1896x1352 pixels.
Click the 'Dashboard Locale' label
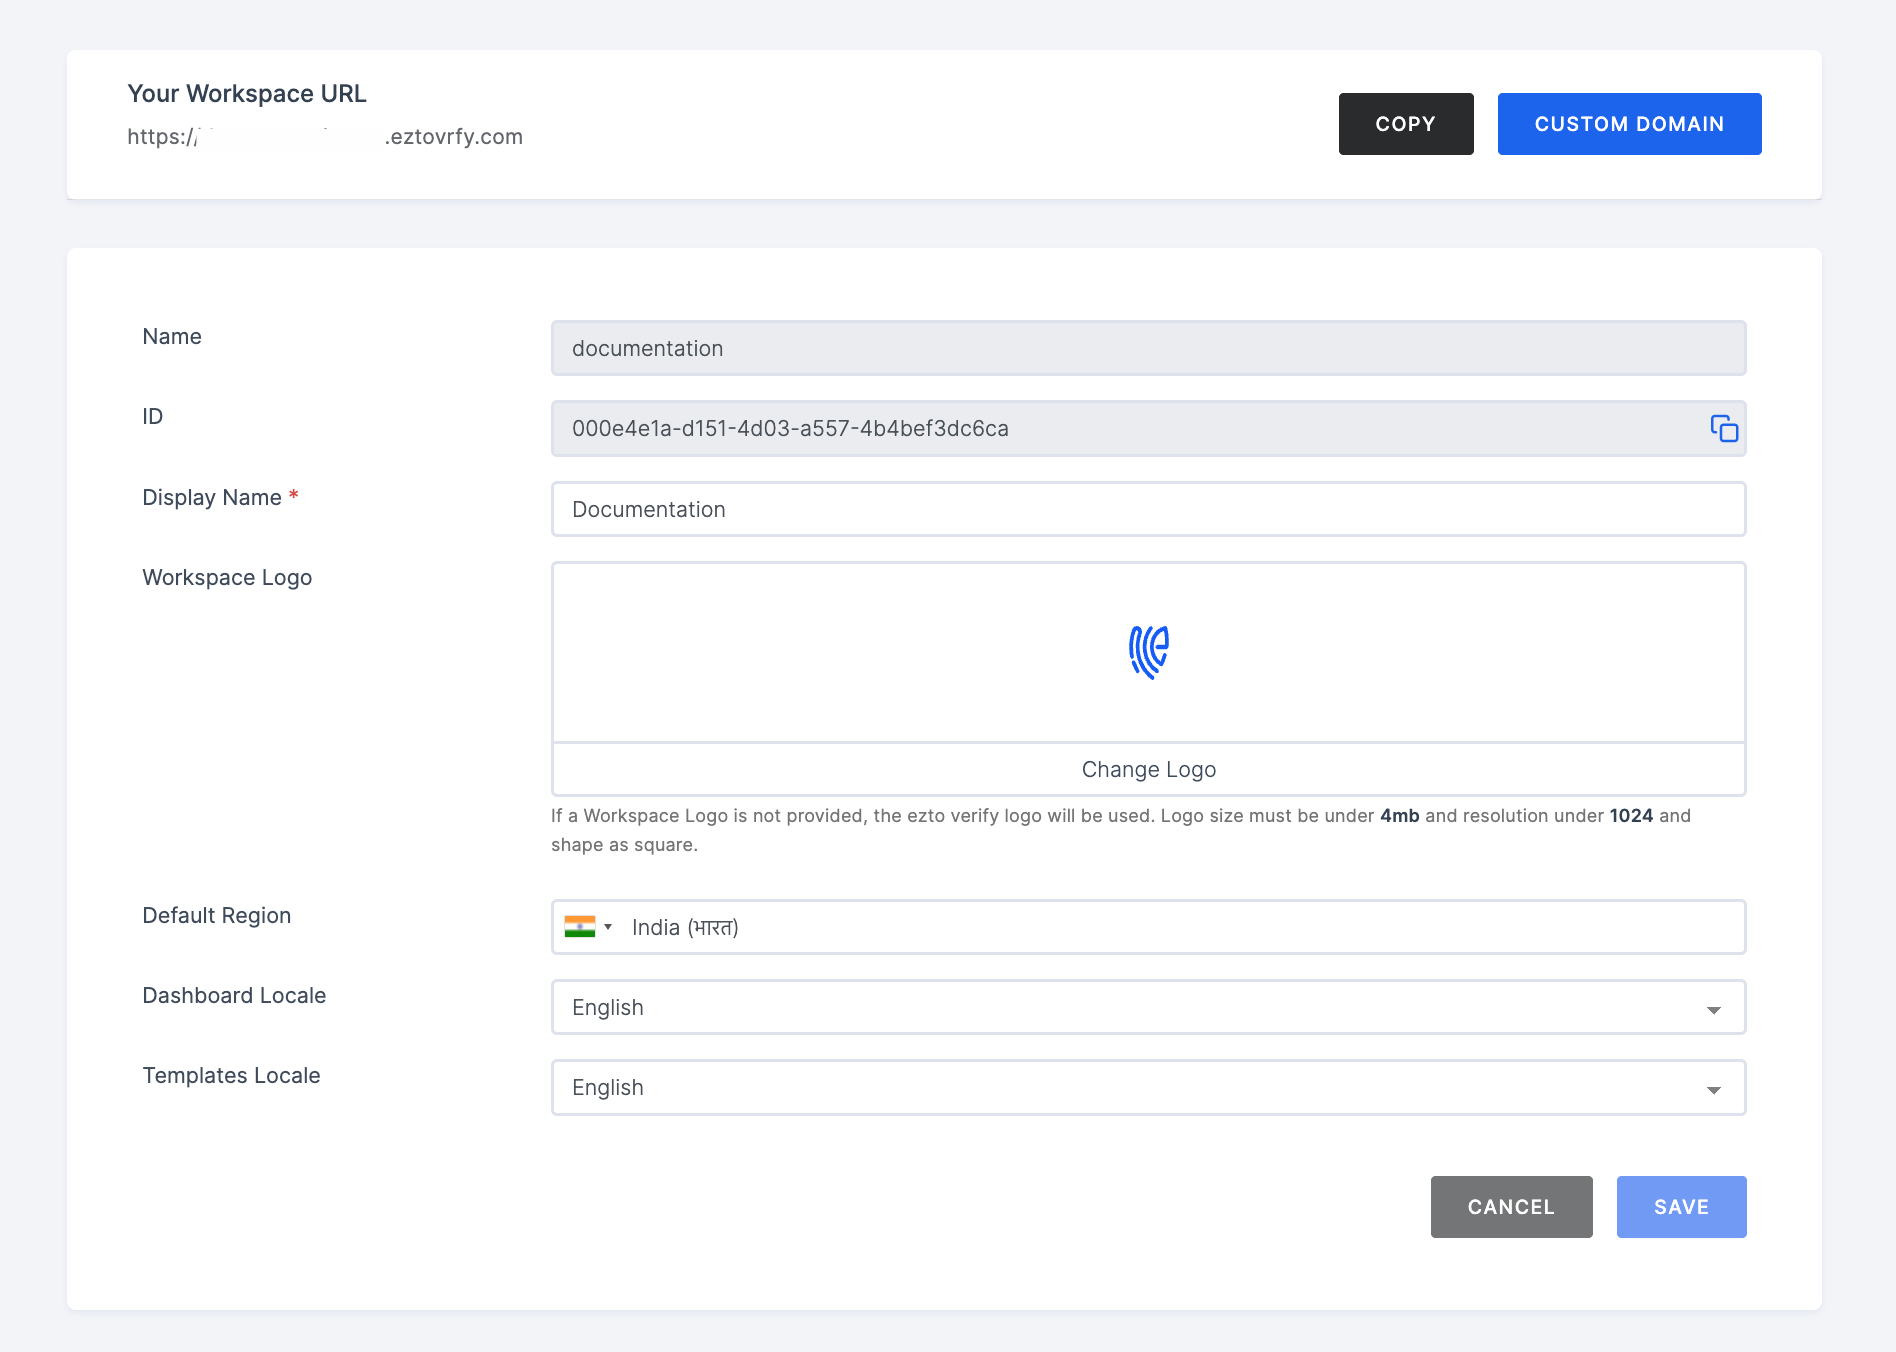click(234, 996)
